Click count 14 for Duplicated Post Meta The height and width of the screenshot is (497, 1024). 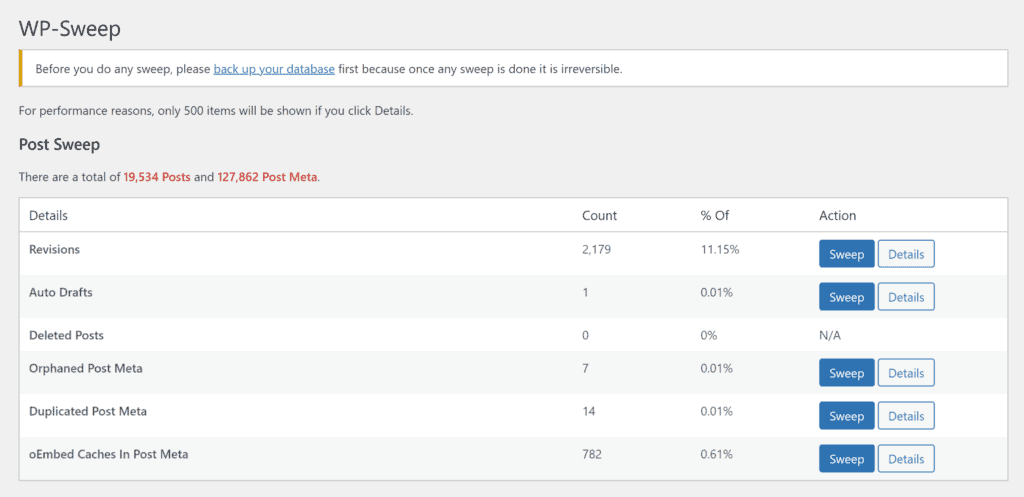point(588,411)
